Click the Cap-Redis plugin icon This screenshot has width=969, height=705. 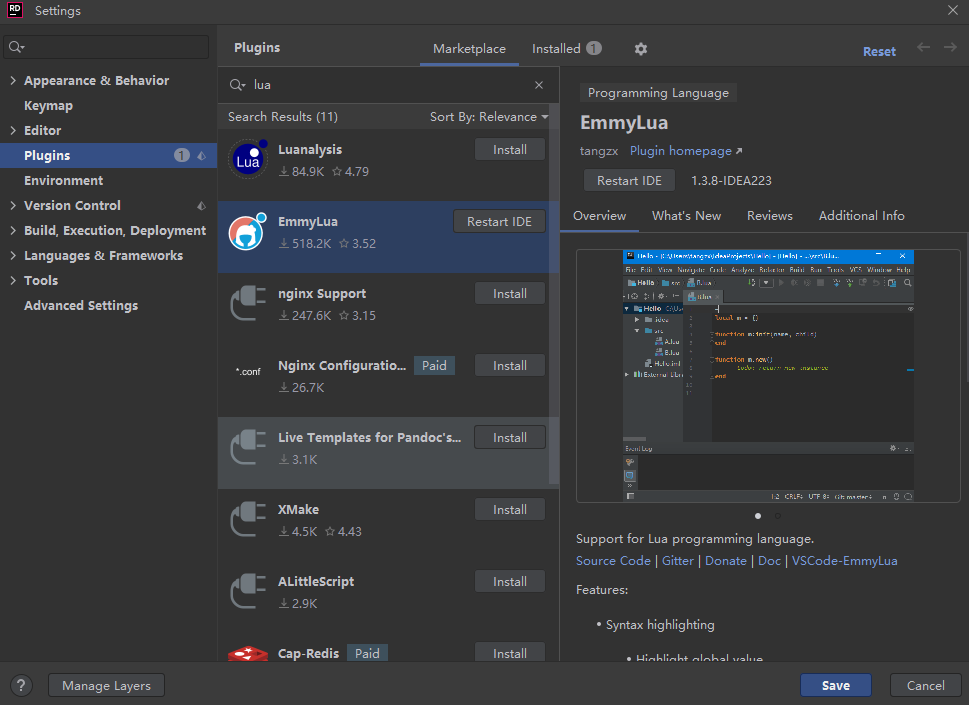[x=248, y=654]
